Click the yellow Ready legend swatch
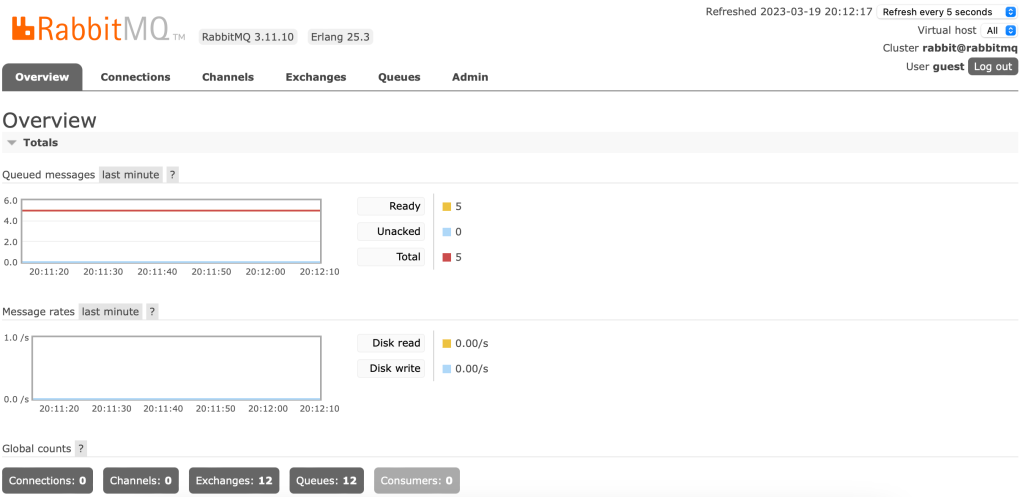 click(x=446, y=207)
